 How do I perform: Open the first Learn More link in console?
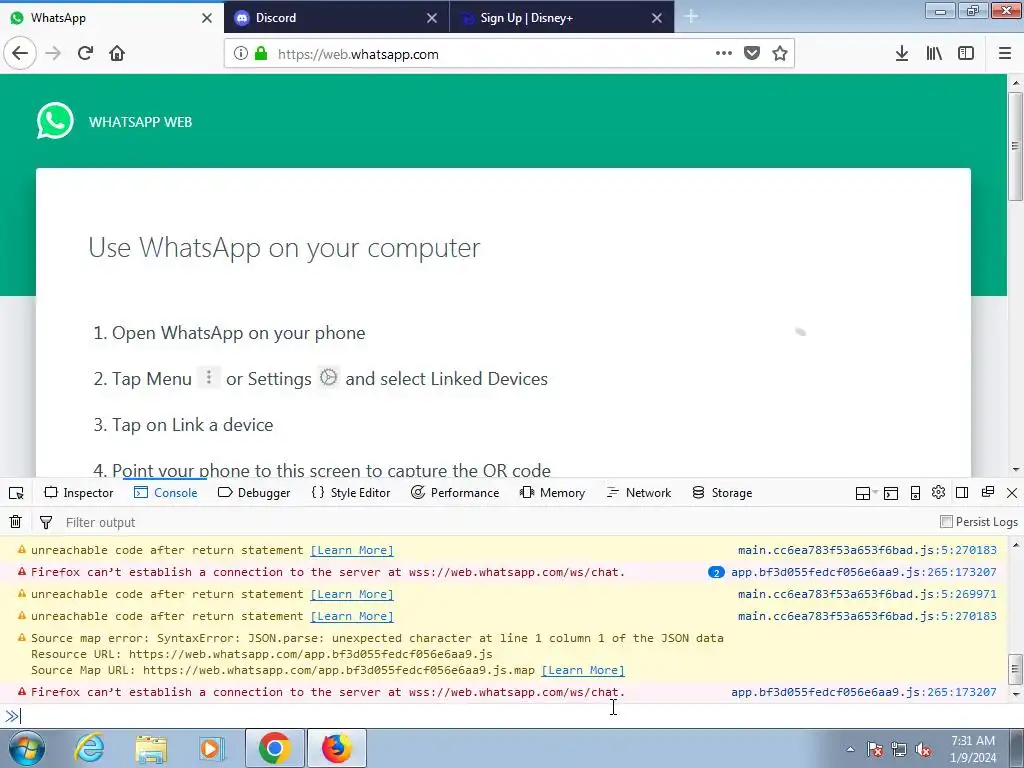(352, 551)
